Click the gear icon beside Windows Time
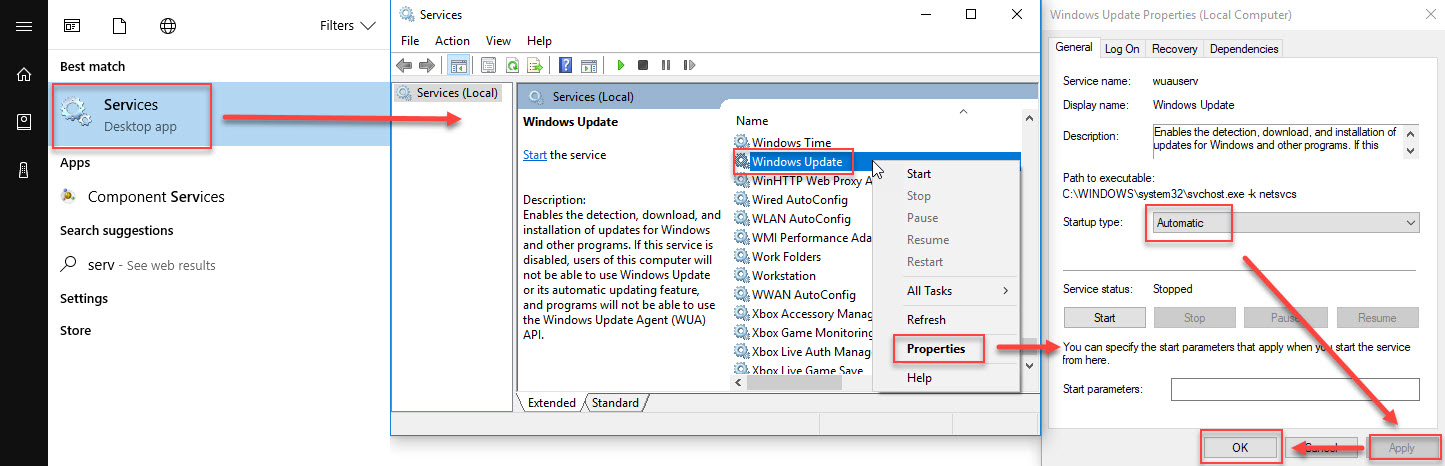The height and width of the screenshot is (466, 1445). pos(742,143)
